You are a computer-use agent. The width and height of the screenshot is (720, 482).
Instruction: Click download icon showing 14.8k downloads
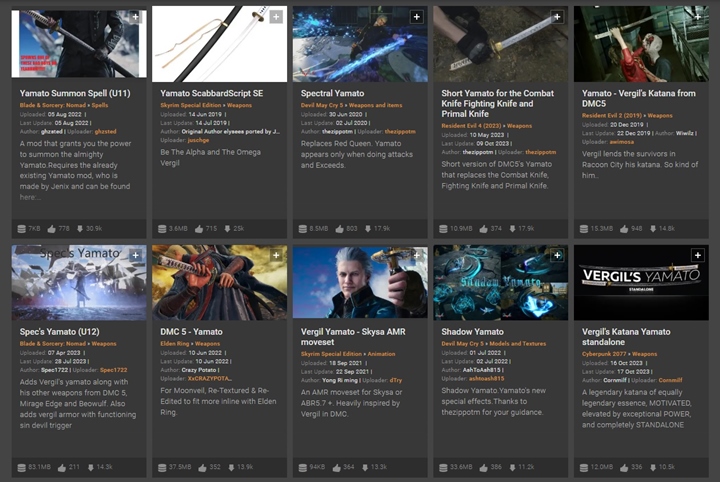[x=652, y=229]
